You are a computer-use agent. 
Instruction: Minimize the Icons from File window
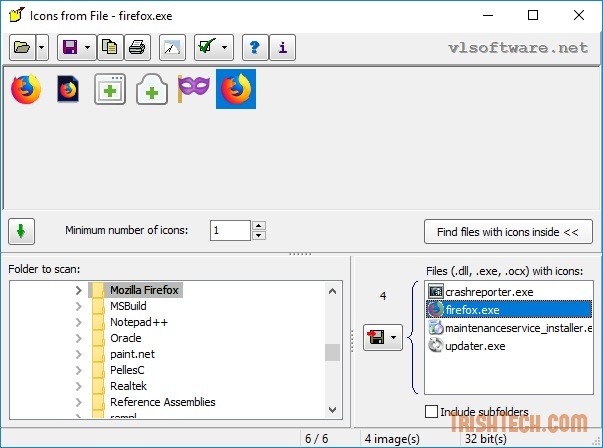coord(488,15)
